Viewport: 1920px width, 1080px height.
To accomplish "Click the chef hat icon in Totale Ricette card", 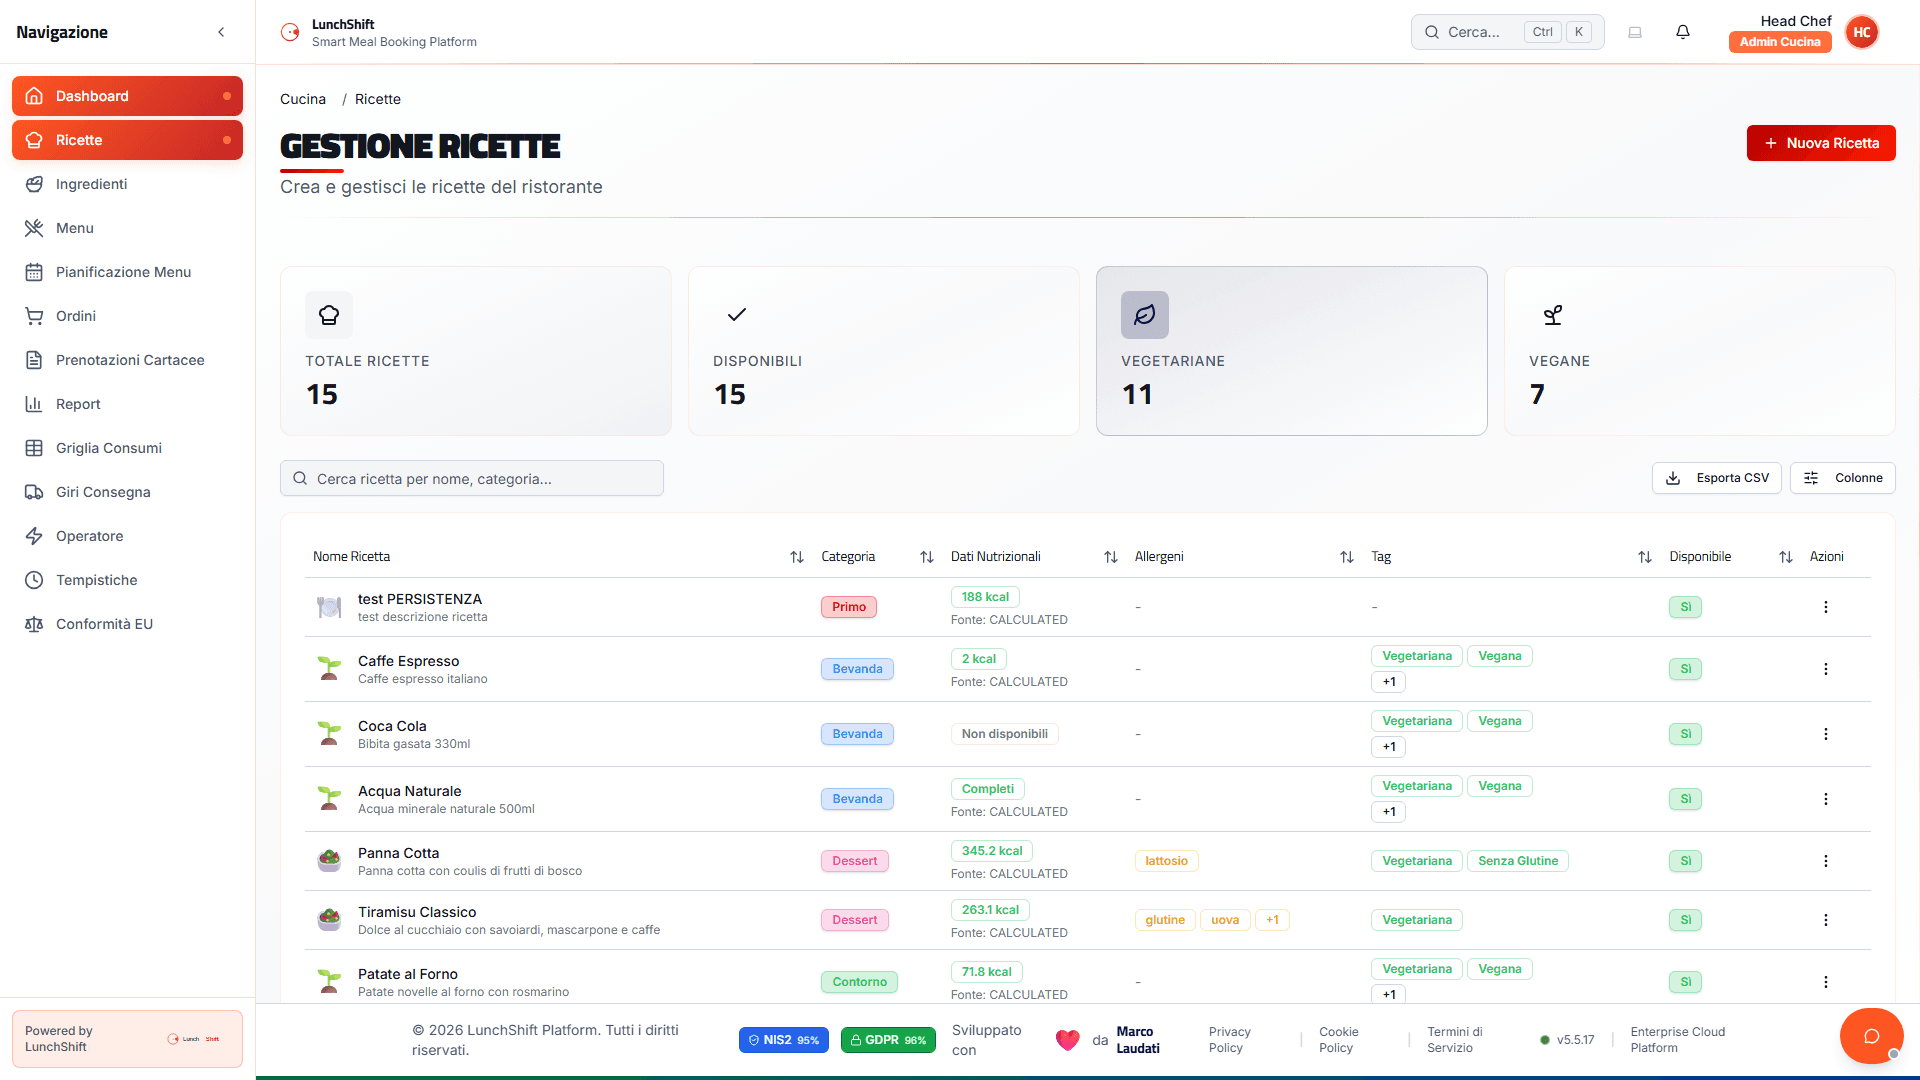I will tap(329, 315).
